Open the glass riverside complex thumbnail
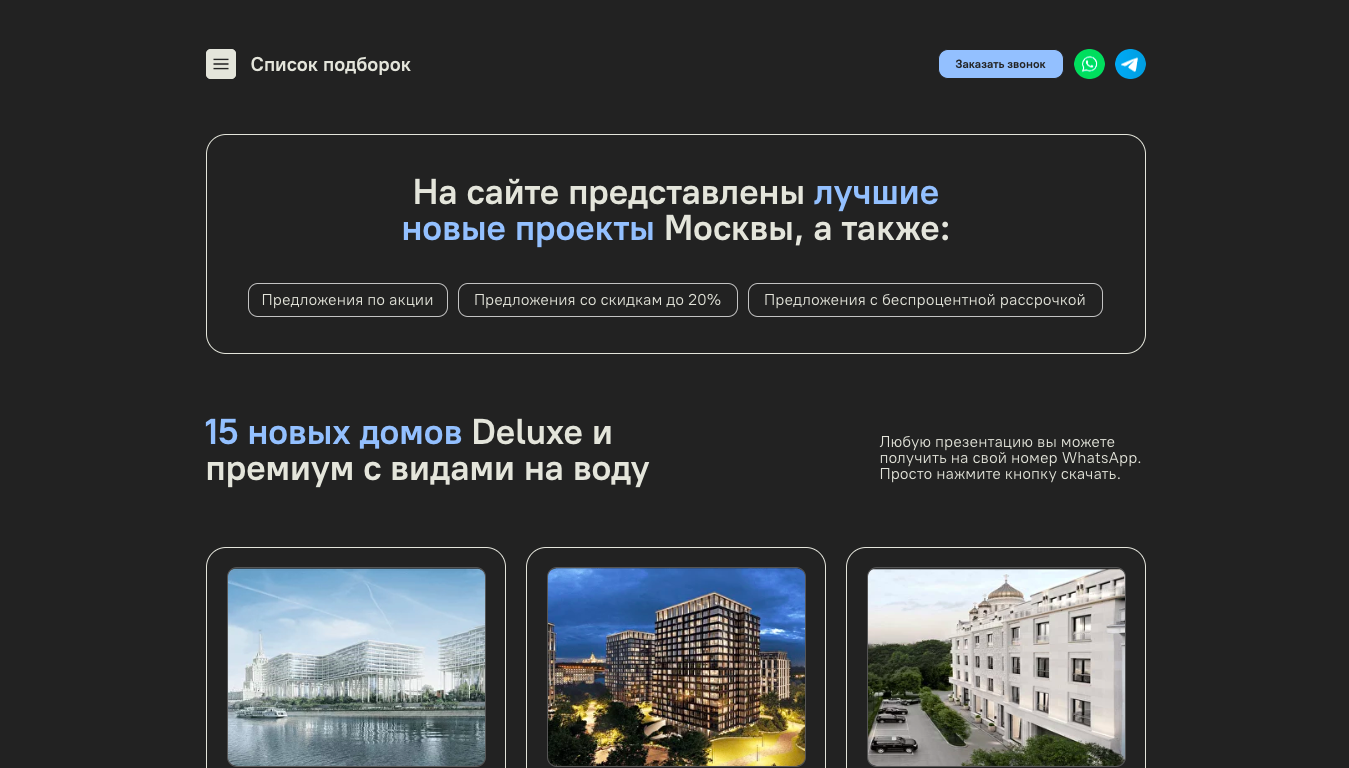Image resolution: width=1349 pixels, height=768 pixels. tap(356, 667)
